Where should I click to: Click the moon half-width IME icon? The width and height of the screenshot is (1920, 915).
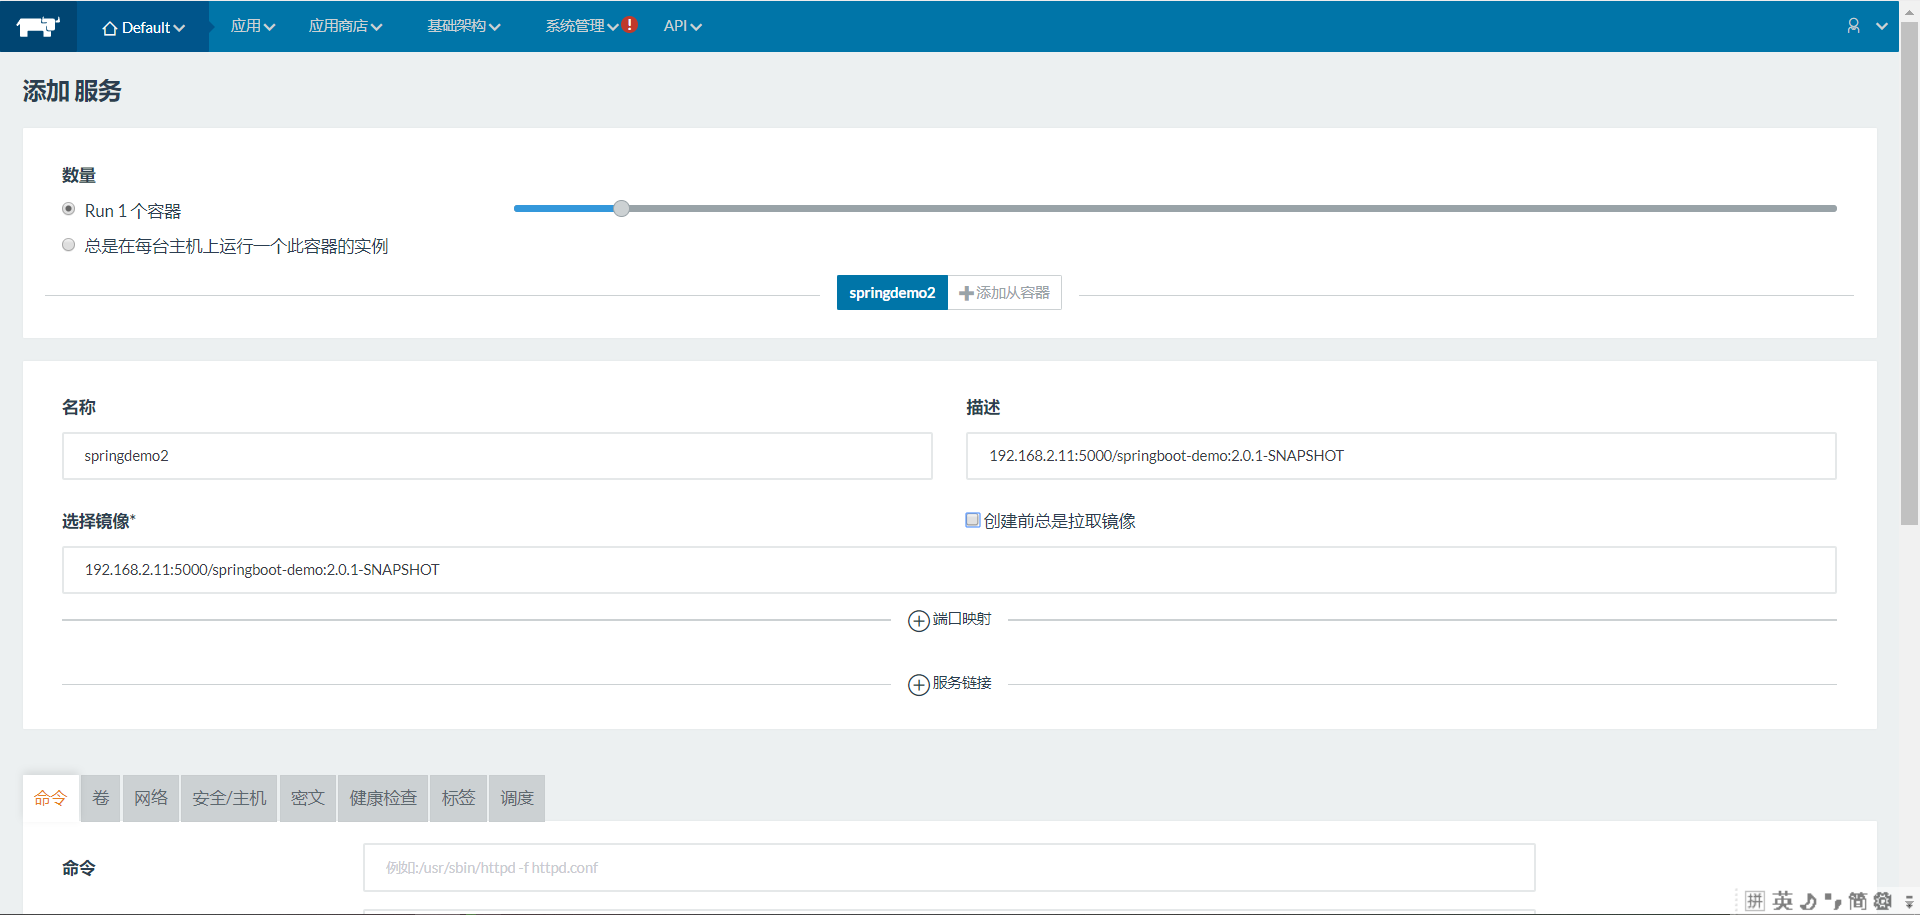tap(1808, 901)
